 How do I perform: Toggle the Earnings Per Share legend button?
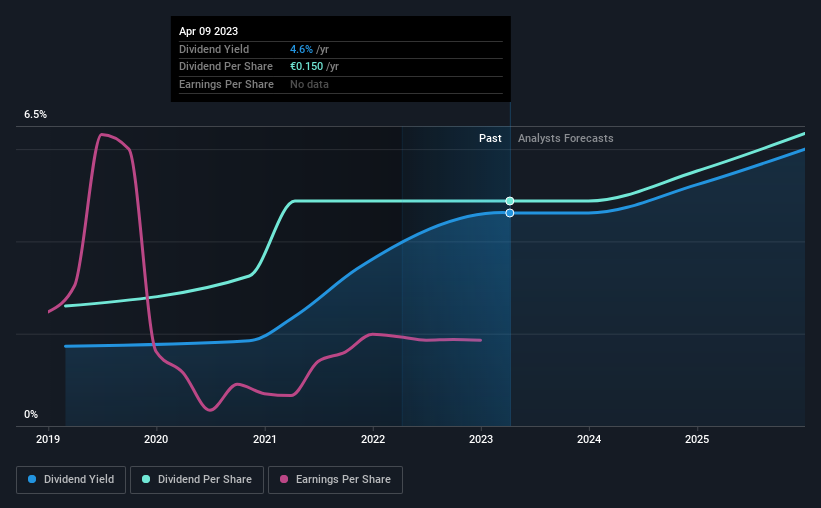[335, 480]
